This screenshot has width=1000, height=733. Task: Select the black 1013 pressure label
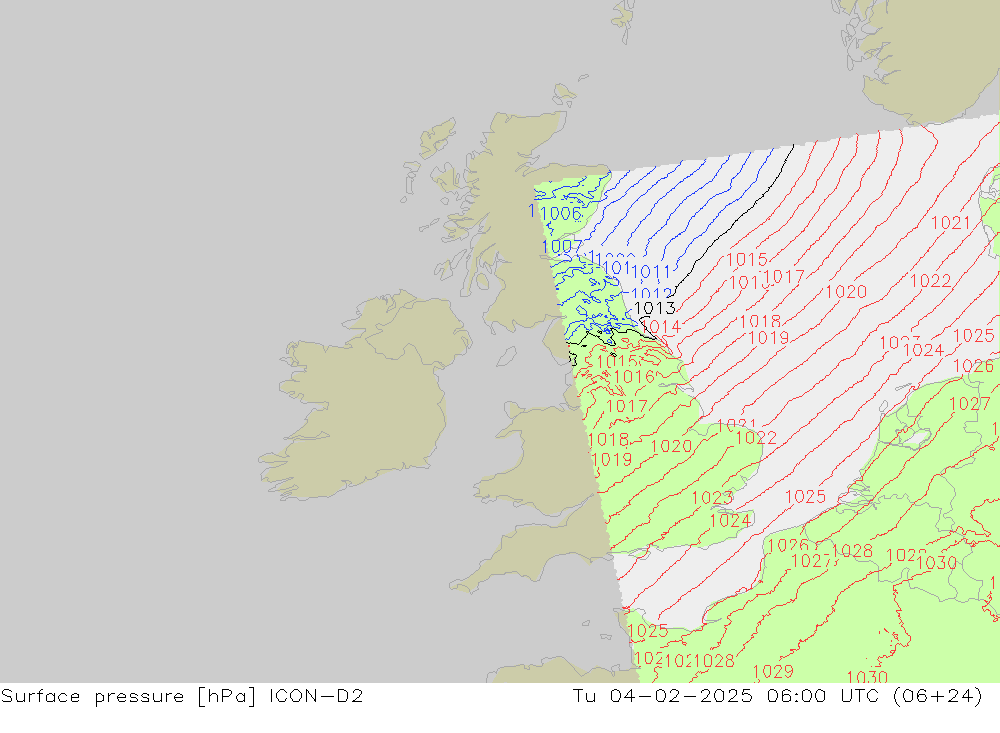click(655, 308)
